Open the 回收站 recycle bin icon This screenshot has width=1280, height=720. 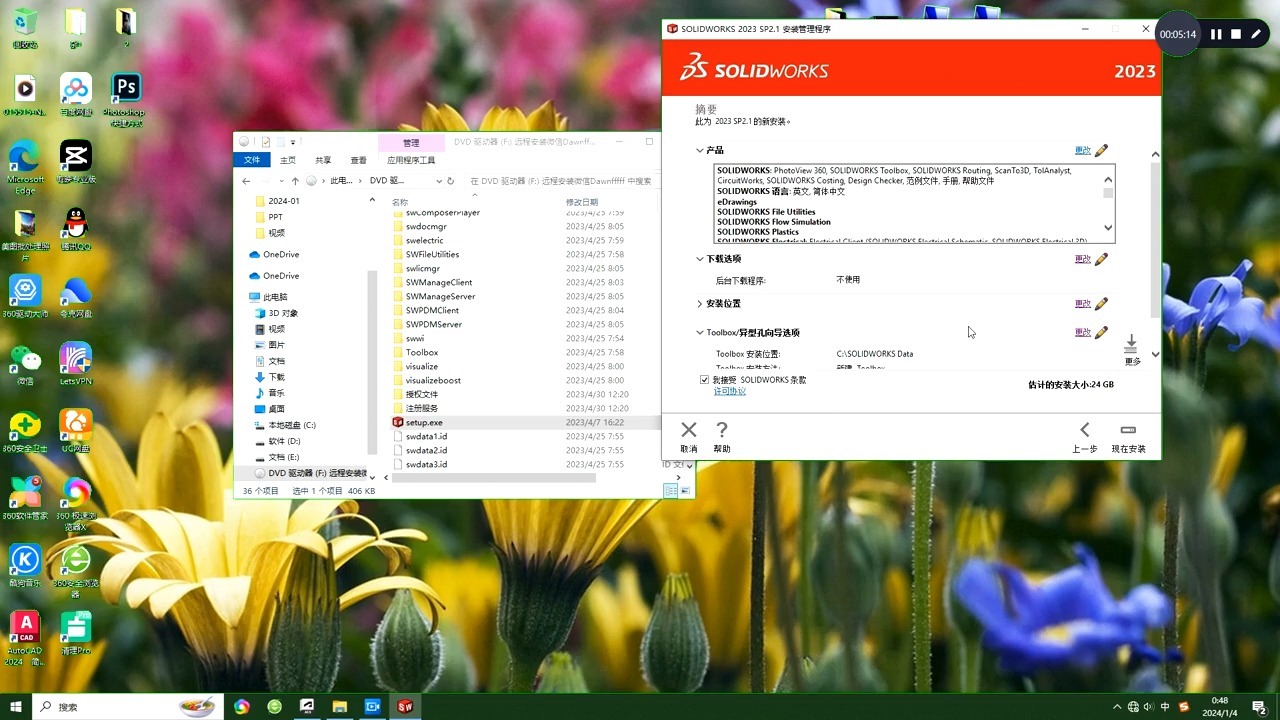click(25, 28)
